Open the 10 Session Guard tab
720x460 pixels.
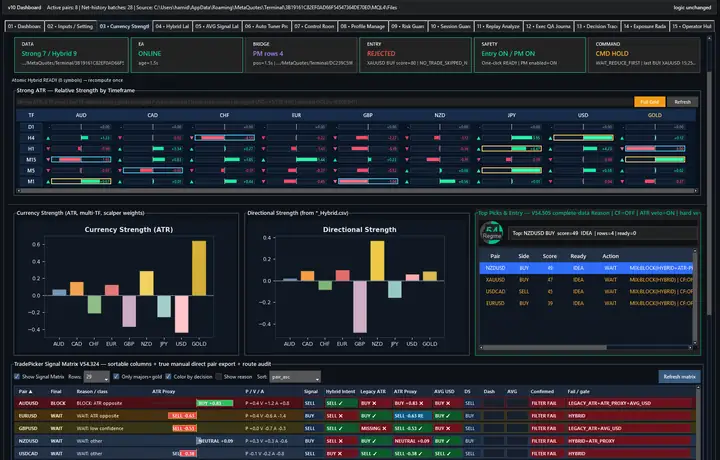[450, 27]
